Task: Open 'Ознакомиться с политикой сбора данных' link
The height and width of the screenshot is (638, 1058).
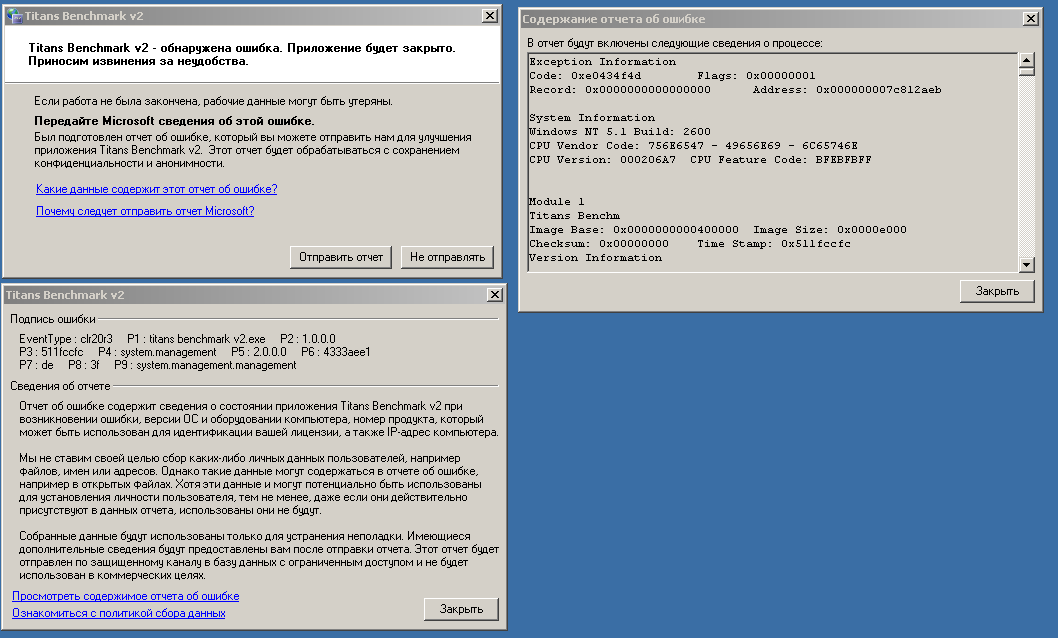Action: point(119,613)
